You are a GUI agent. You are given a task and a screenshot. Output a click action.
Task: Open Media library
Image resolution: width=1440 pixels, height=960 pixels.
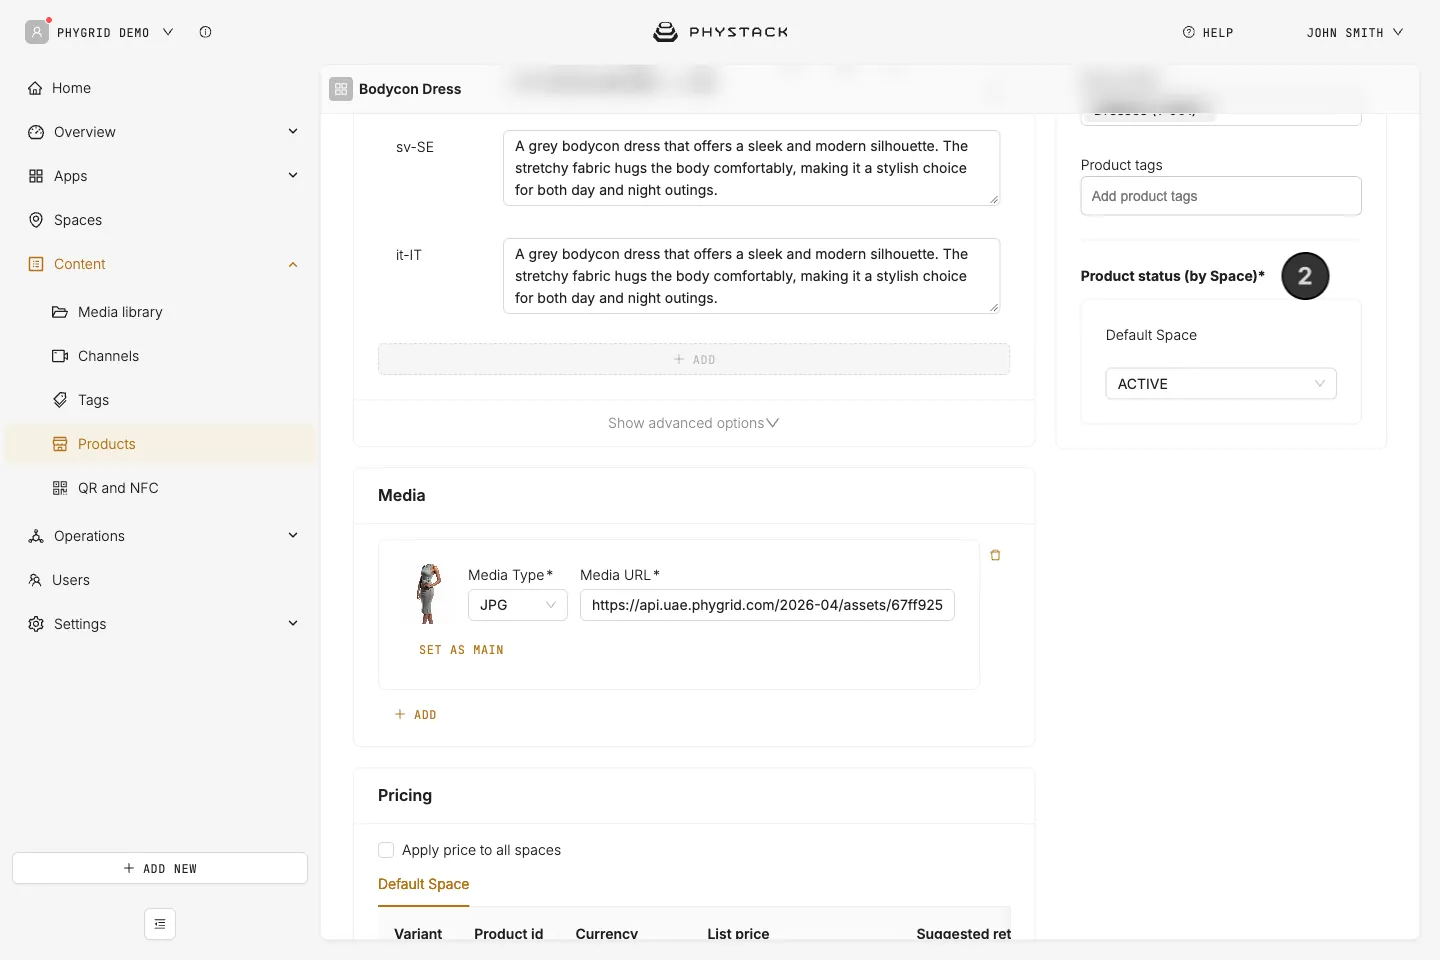point(120,312)
